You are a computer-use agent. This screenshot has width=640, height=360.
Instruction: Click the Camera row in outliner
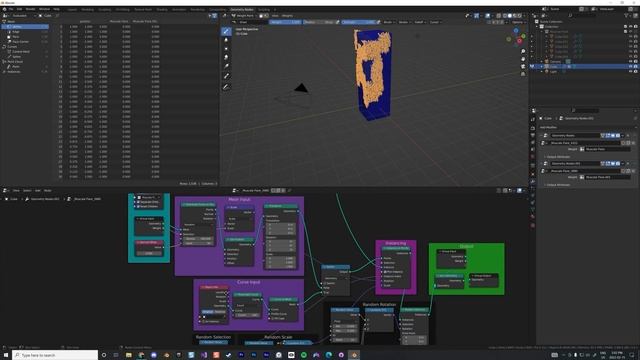[584, 61]
